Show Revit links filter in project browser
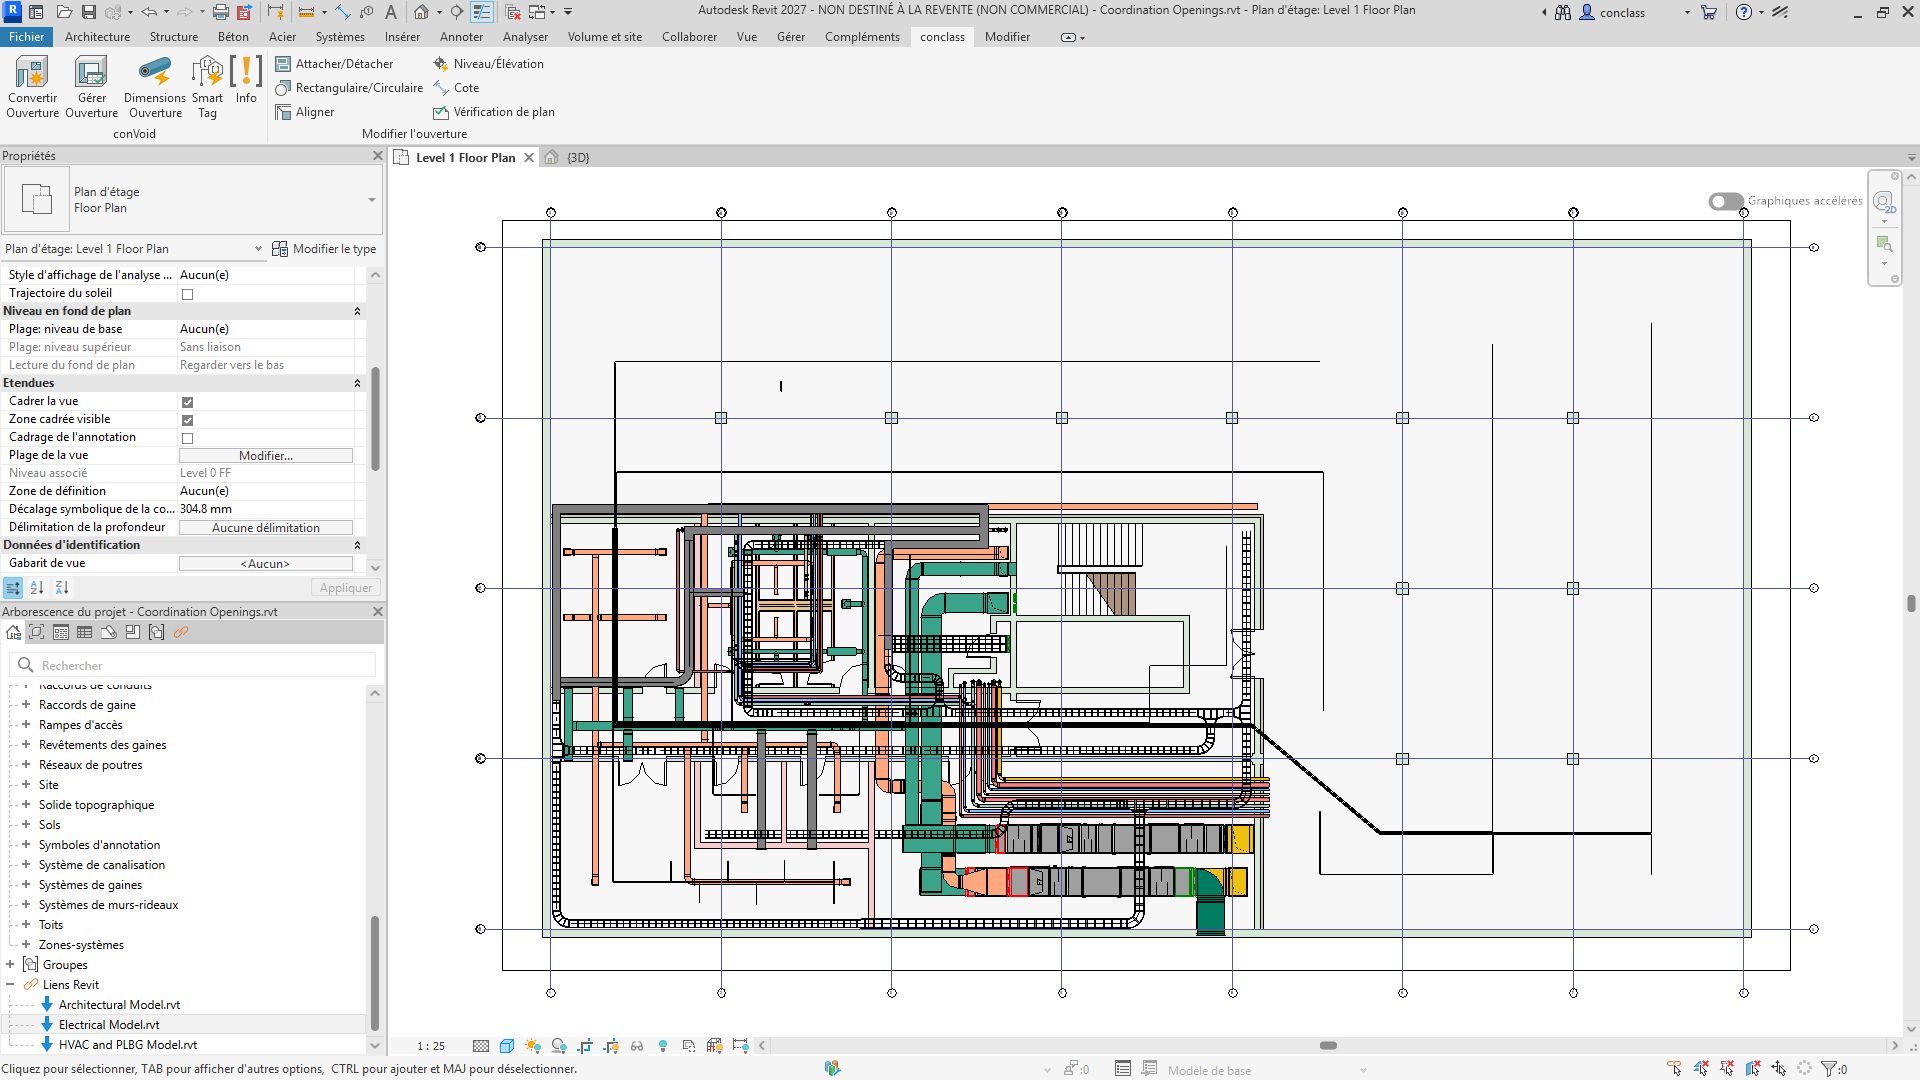 (x=181, y=632)
